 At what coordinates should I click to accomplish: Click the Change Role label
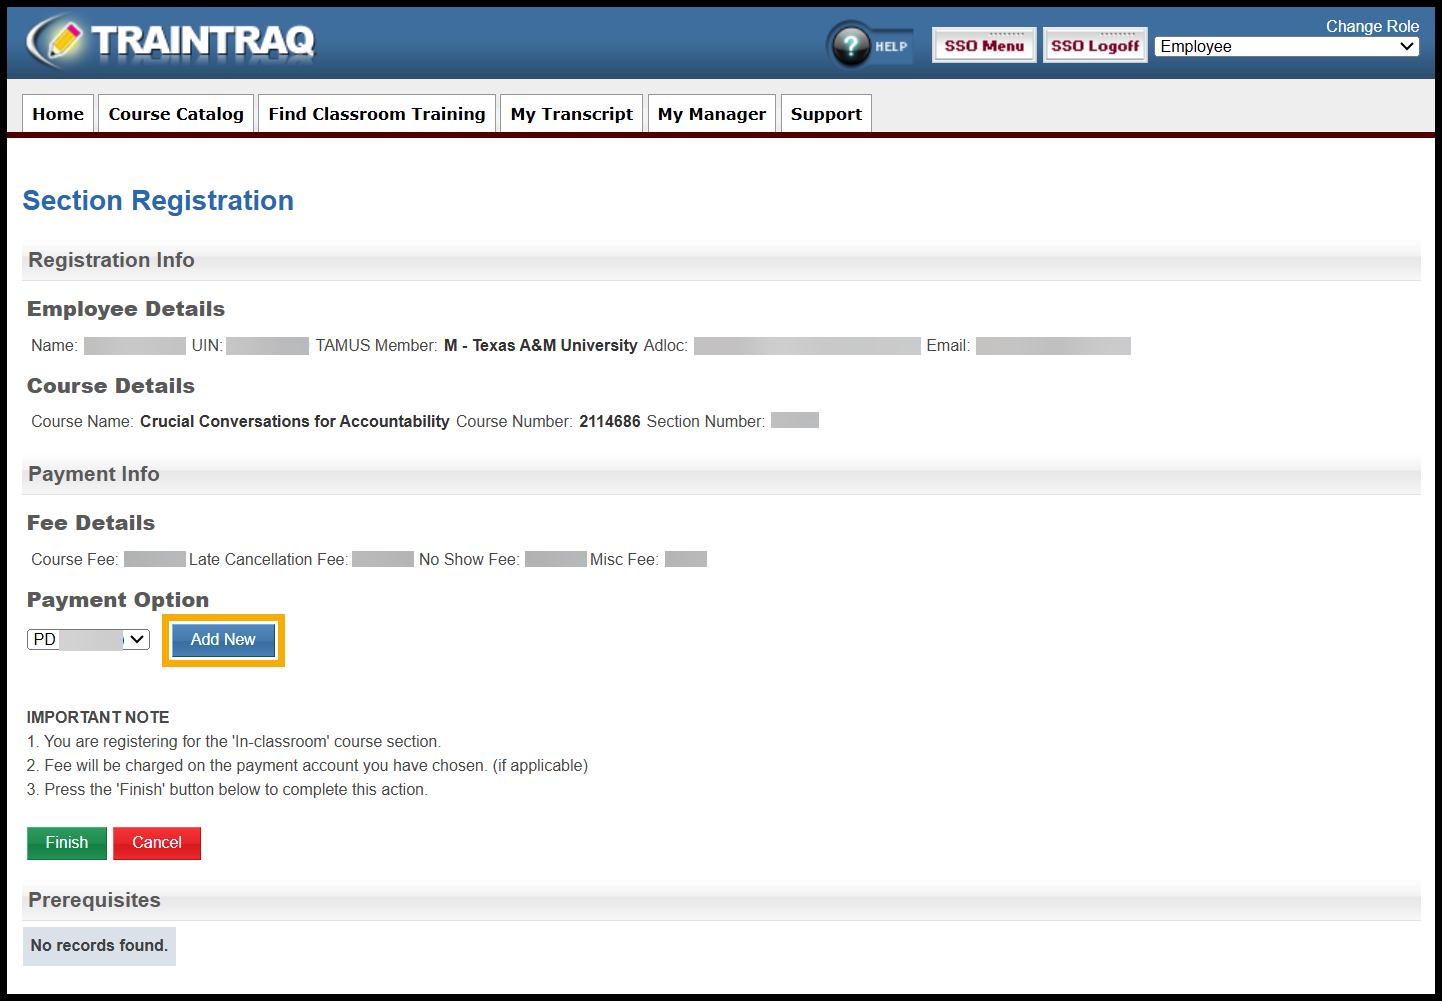click(x=1372, y=26)
